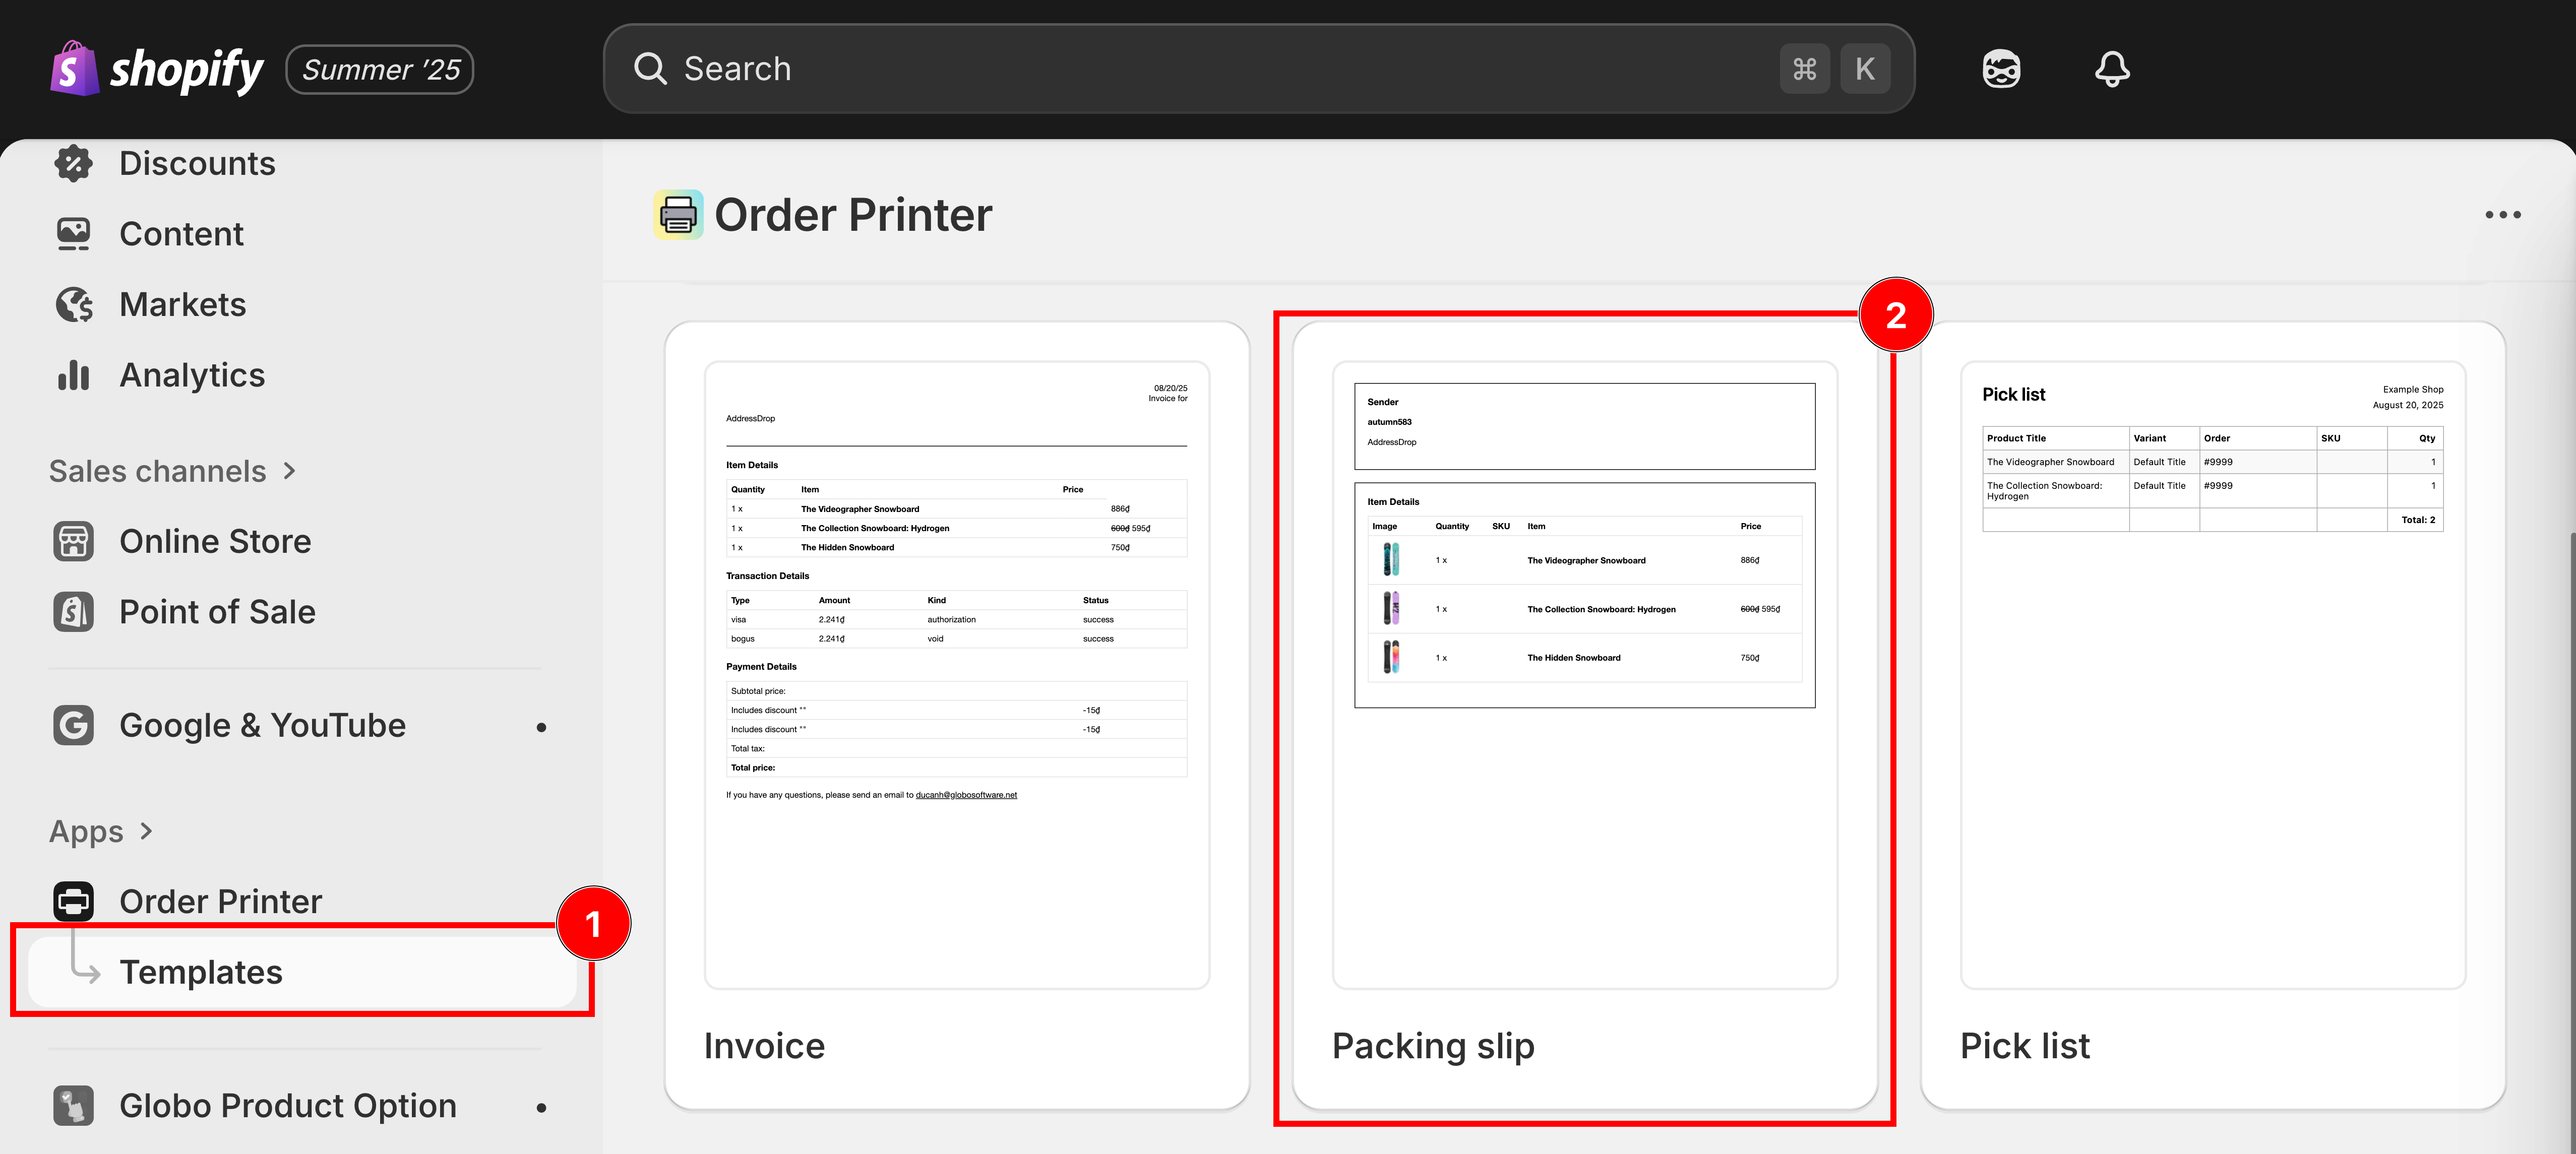Open Point of Sale channel

click(217, 612)
